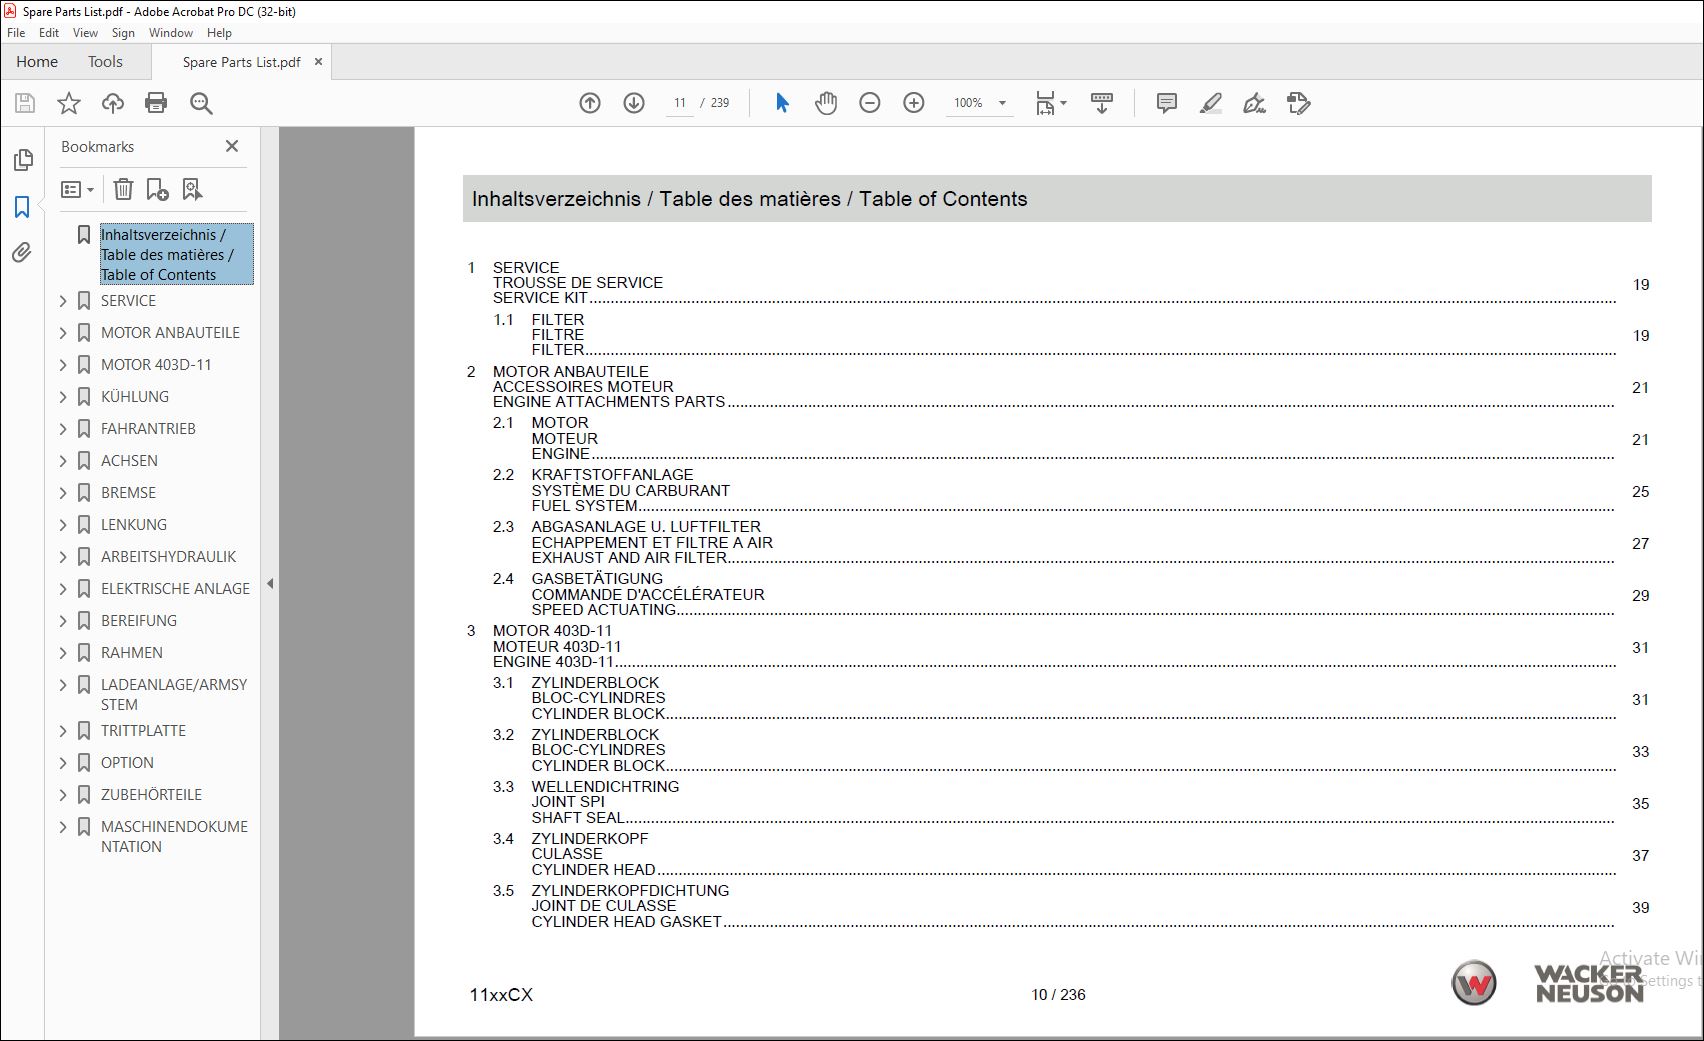Switch to the Tools tab

[x=105, y=62]
